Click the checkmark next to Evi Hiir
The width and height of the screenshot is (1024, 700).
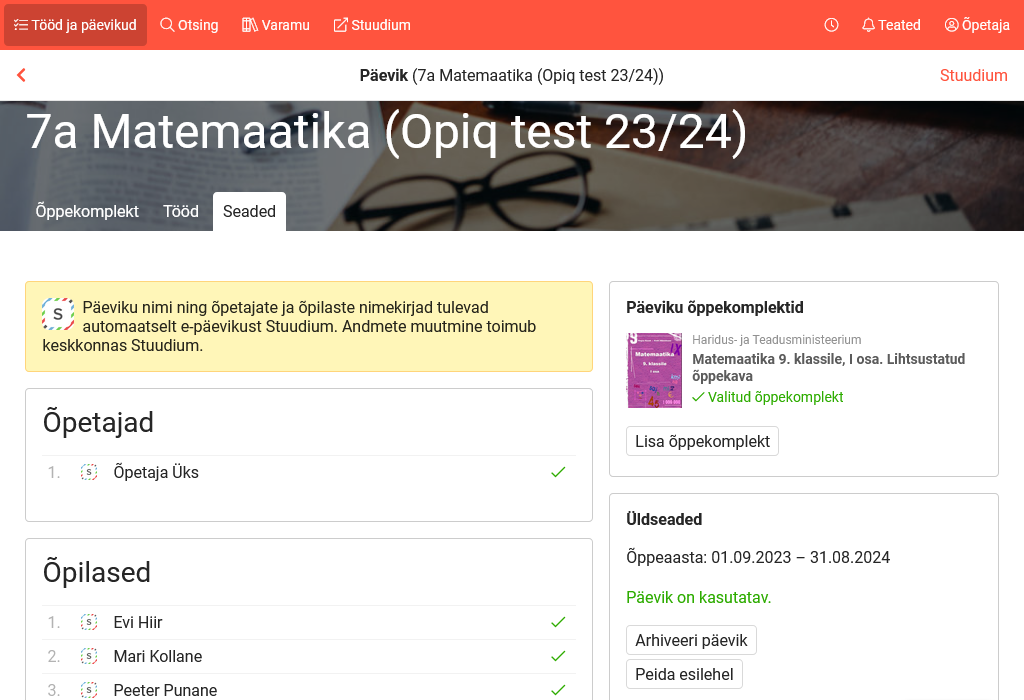(x=558, y=622)
